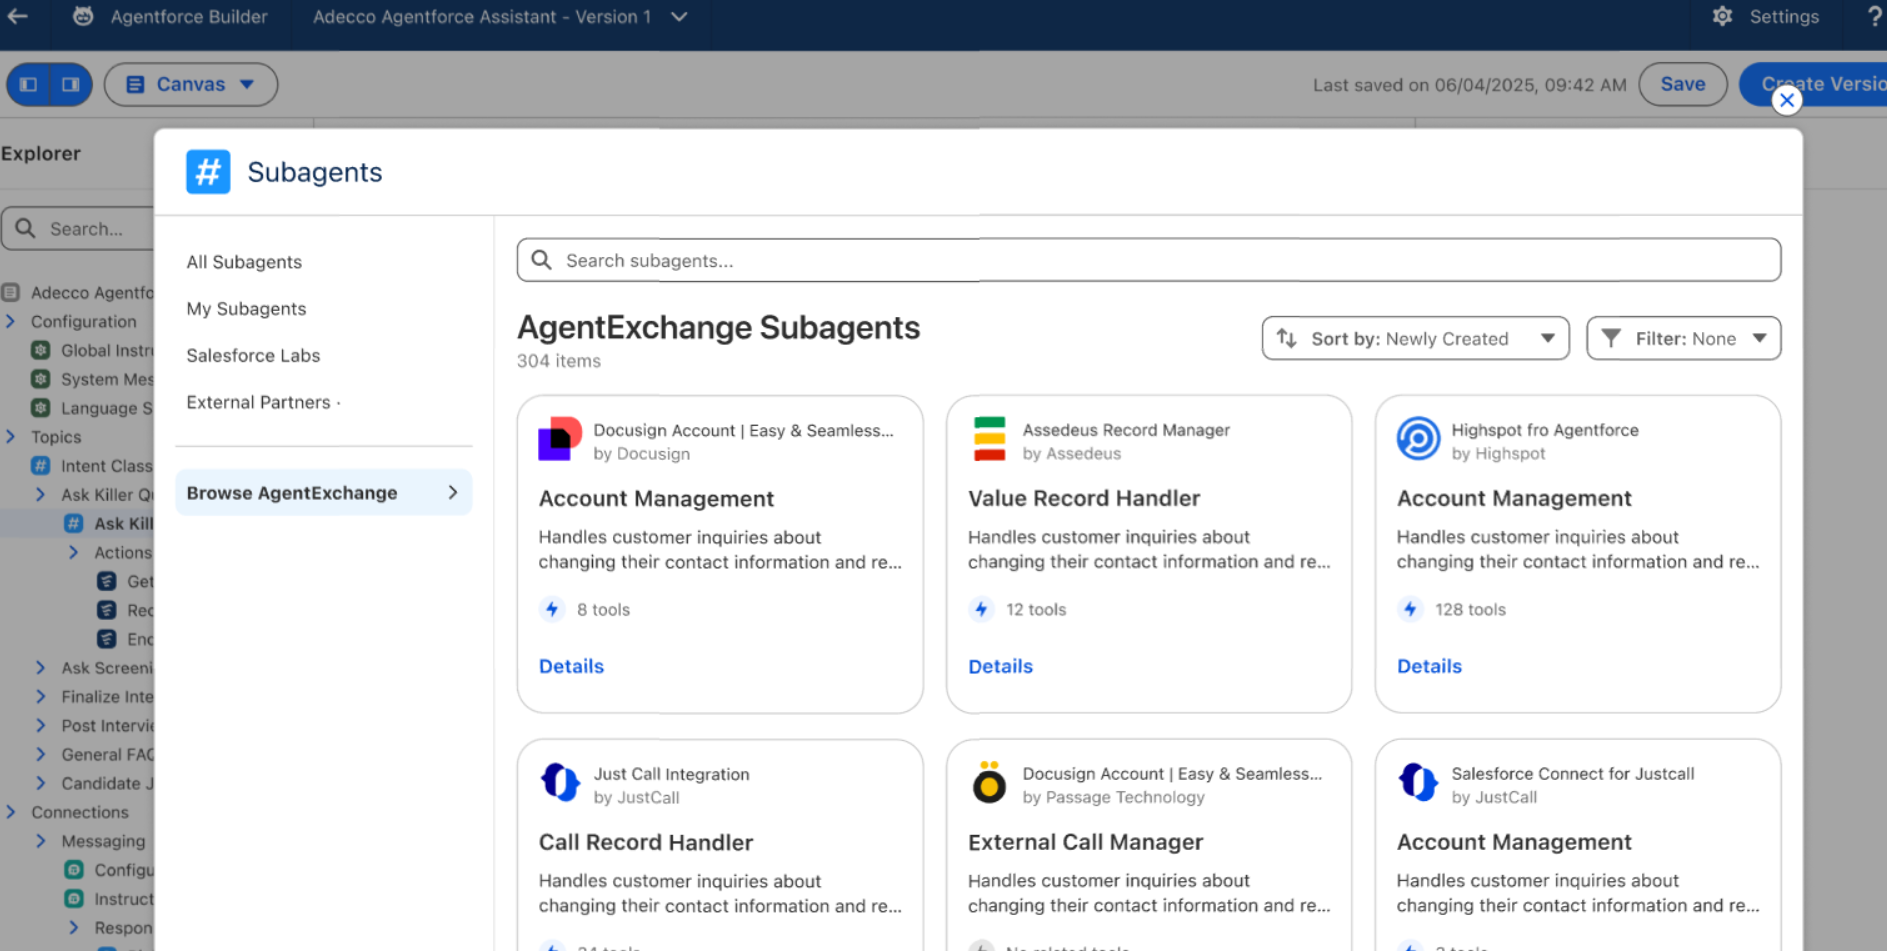Expand Ask Screening topic in Explorer
The height and width of the screenshot is (951, 1887).
pyautogui.click(x=41, y=668)
